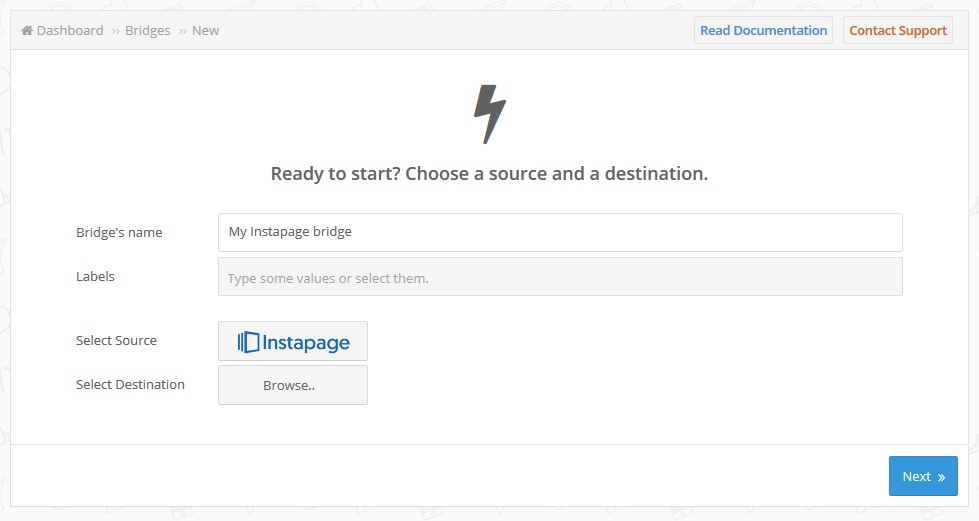Browse for a destination
This screenshot has height=521, width=979.
coord(293,385)
